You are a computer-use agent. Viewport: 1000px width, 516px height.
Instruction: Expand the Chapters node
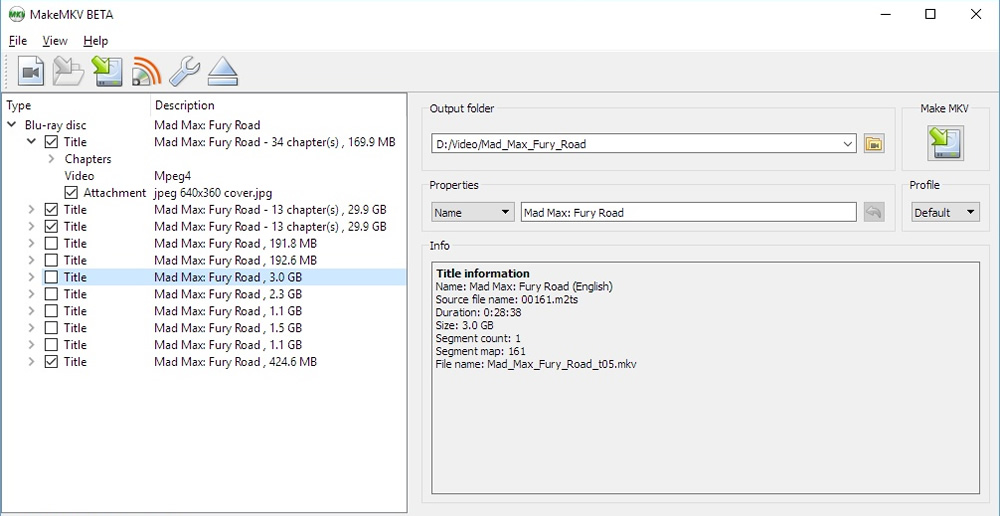coord(51,159)
